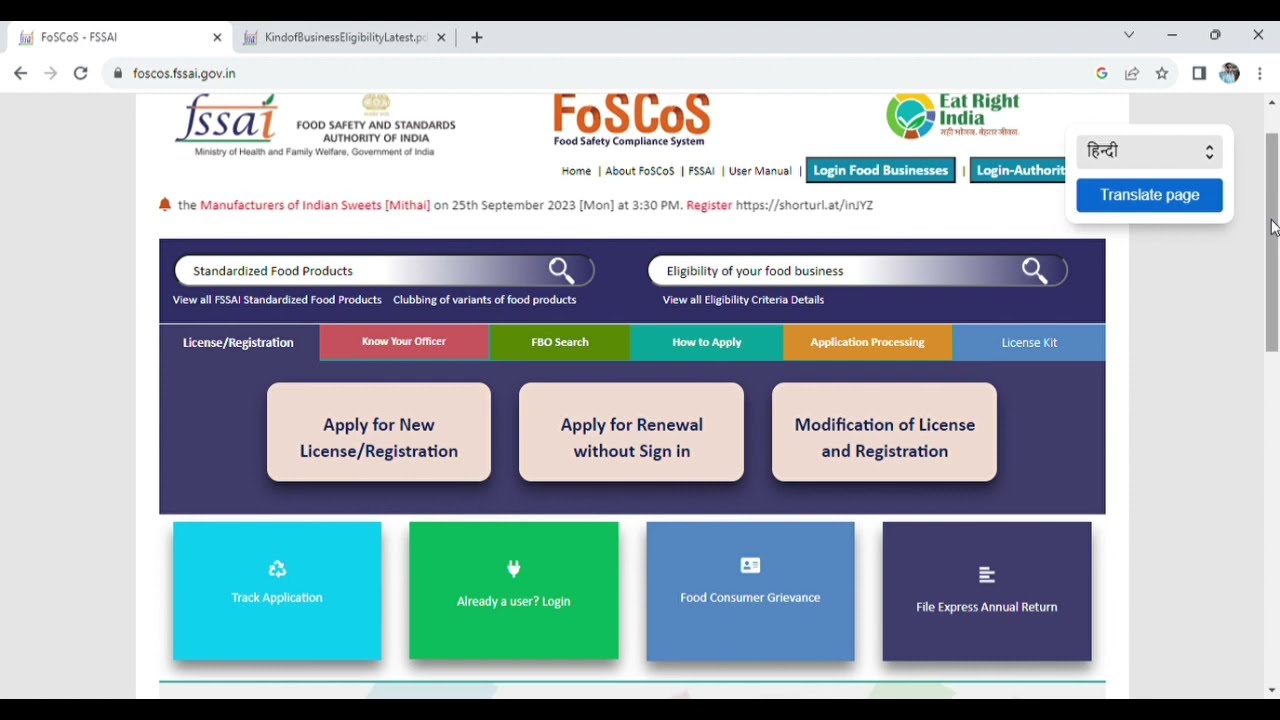Click Apply for Renewal without Sign in

pyautogui.click(x=632, y=432)
